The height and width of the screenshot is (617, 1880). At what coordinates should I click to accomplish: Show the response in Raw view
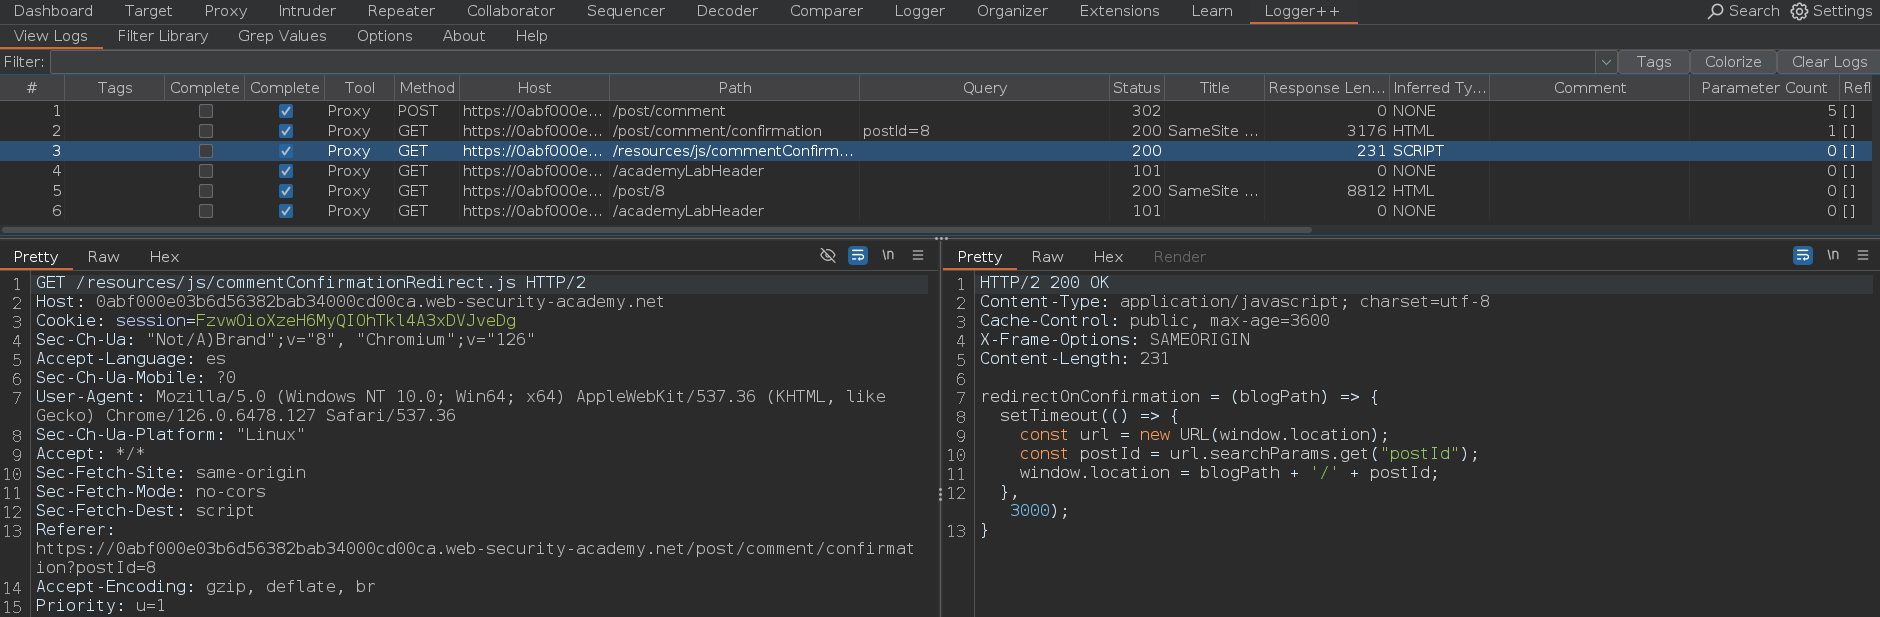[x=1047, y=257]
